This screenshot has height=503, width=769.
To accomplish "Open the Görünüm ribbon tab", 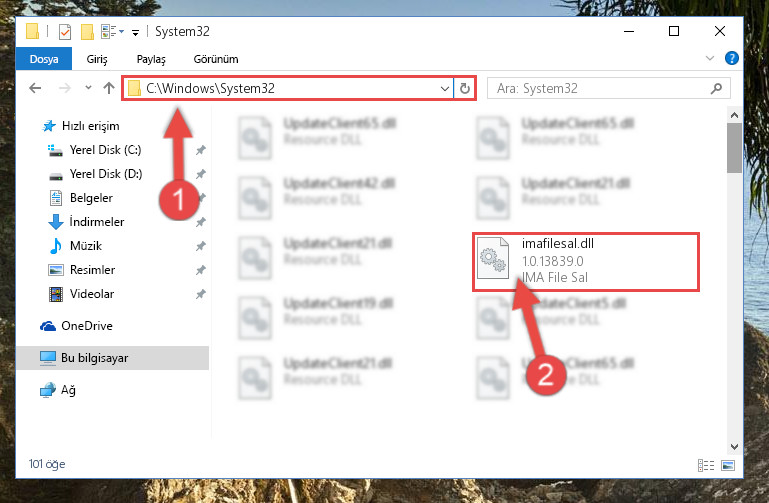I will (x=216, y=59).
